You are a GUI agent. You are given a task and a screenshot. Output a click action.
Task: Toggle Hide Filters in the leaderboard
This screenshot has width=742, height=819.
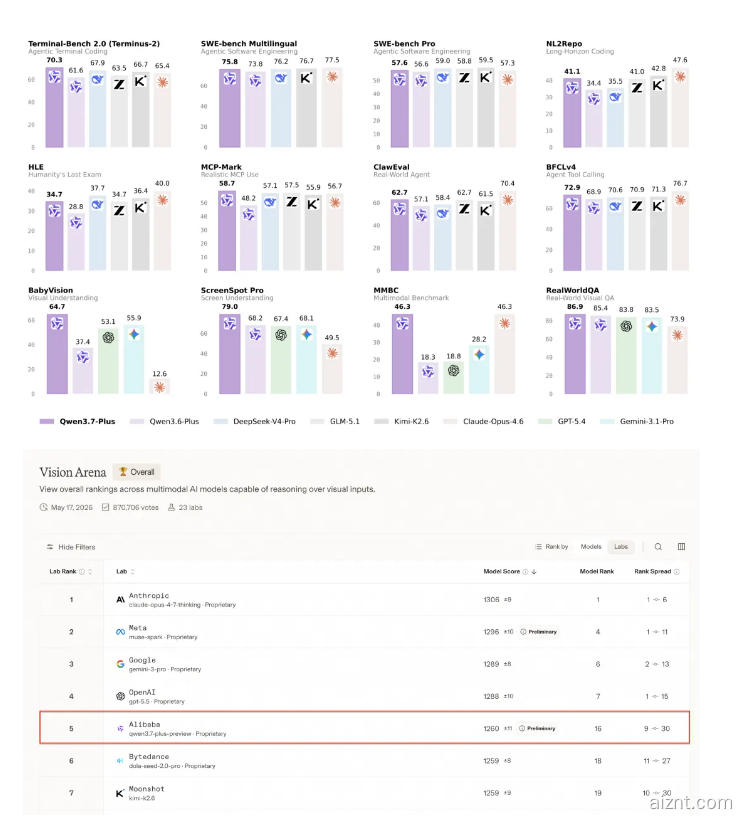point(72,547)
